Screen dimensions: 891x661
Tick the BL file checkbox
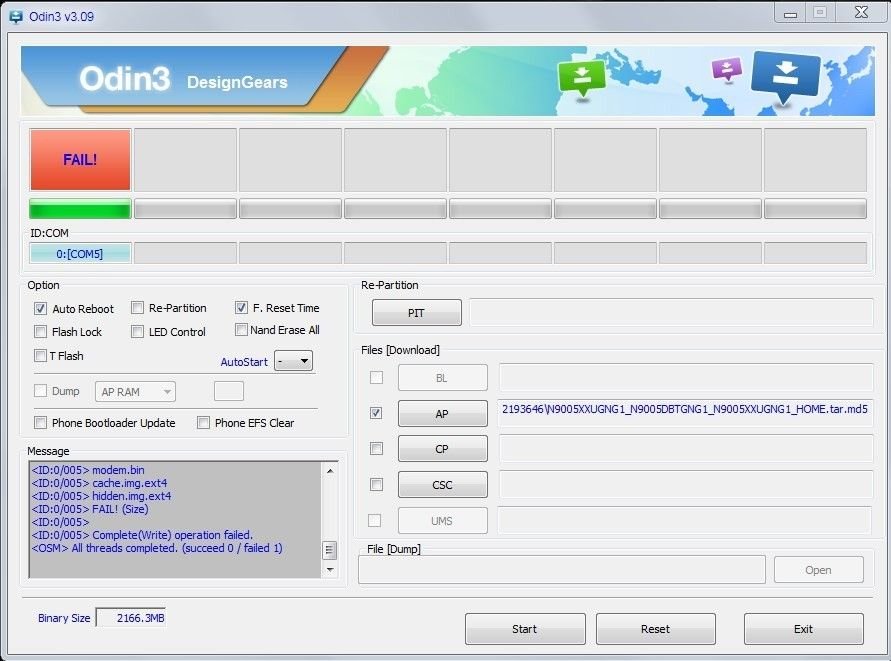(376, 377)
